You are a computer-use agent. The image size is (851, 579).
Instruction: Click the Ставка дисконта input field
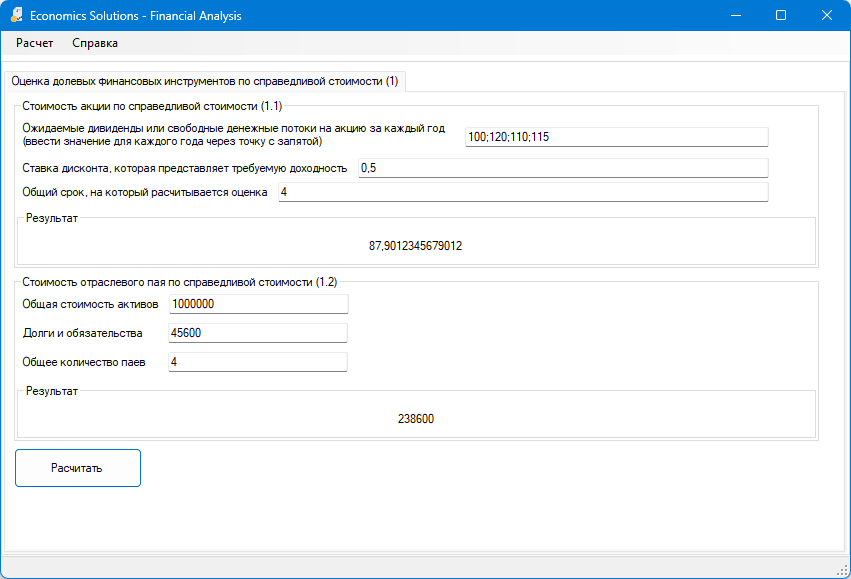562,168
